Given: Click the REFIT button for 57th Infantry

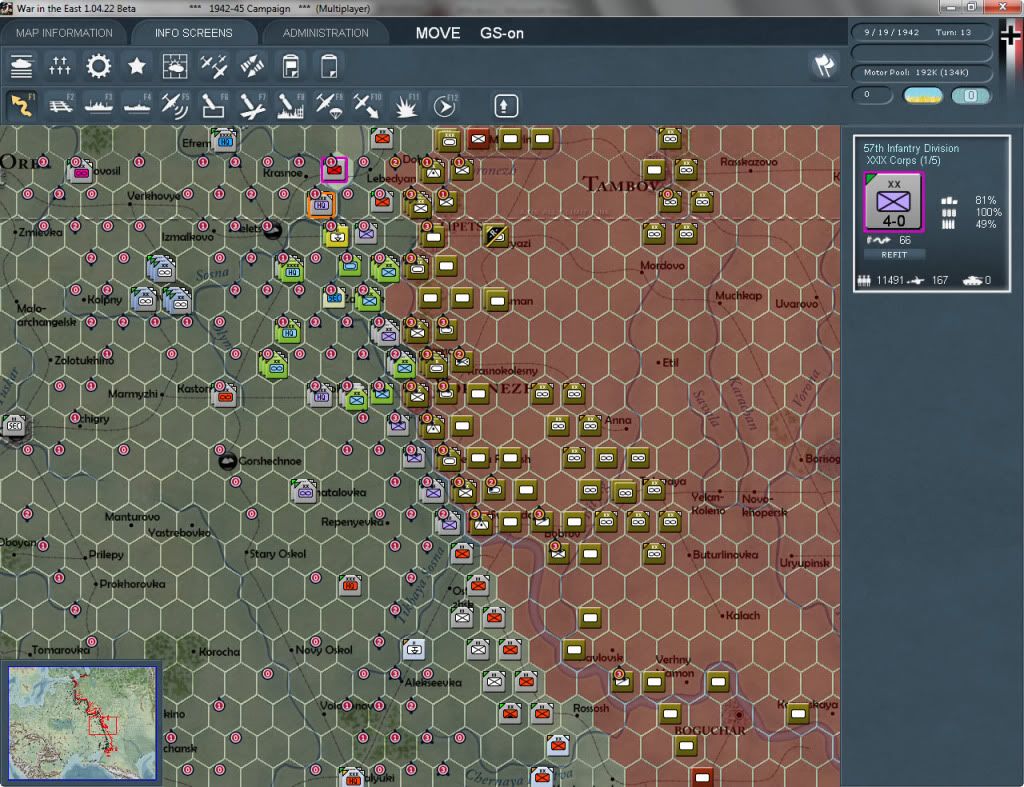Looking at the screenshot, I should tap(894, 255).
